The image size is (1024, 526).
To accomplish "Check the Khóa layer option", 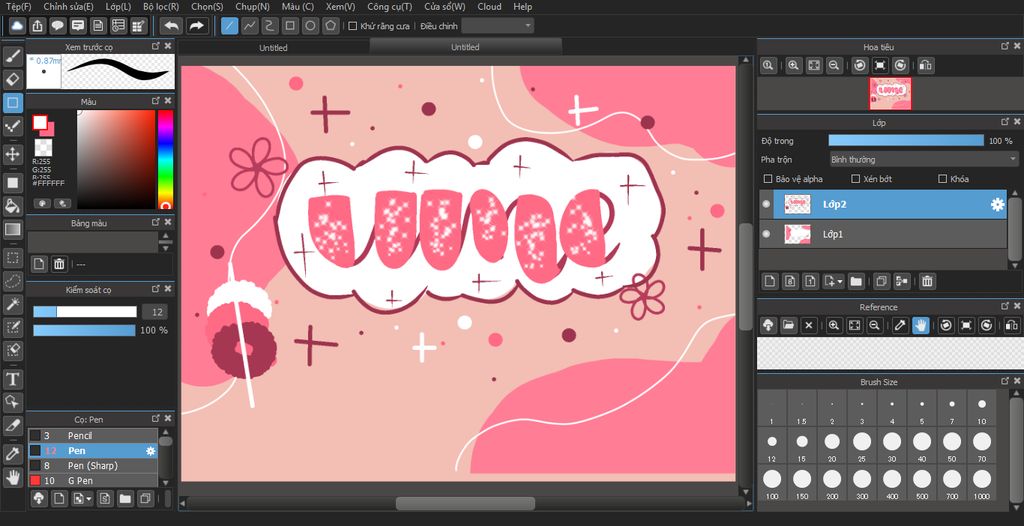I will click(942, 178).
